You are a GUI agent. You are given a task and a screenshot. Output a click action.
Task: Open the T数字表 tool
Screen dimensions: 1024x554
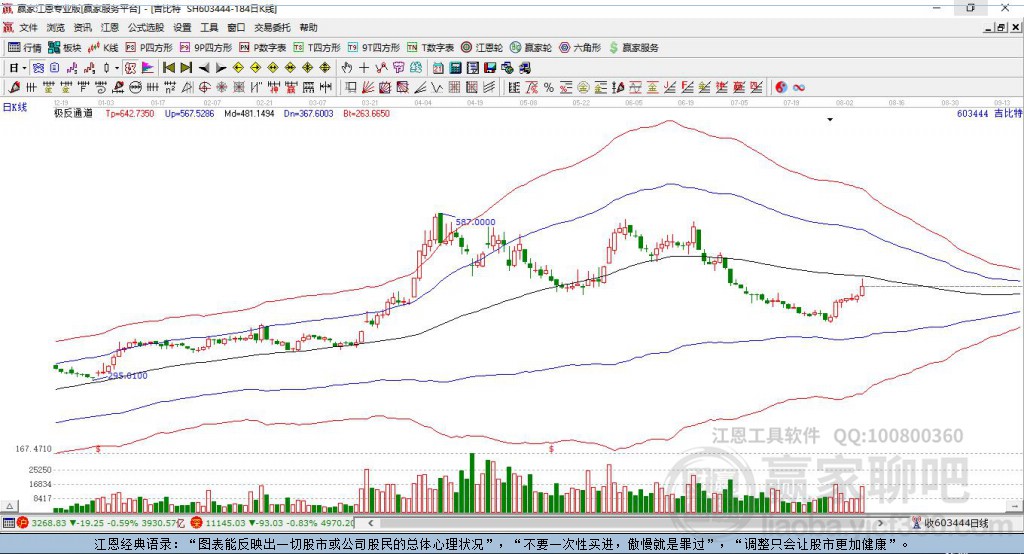[430, 48]
